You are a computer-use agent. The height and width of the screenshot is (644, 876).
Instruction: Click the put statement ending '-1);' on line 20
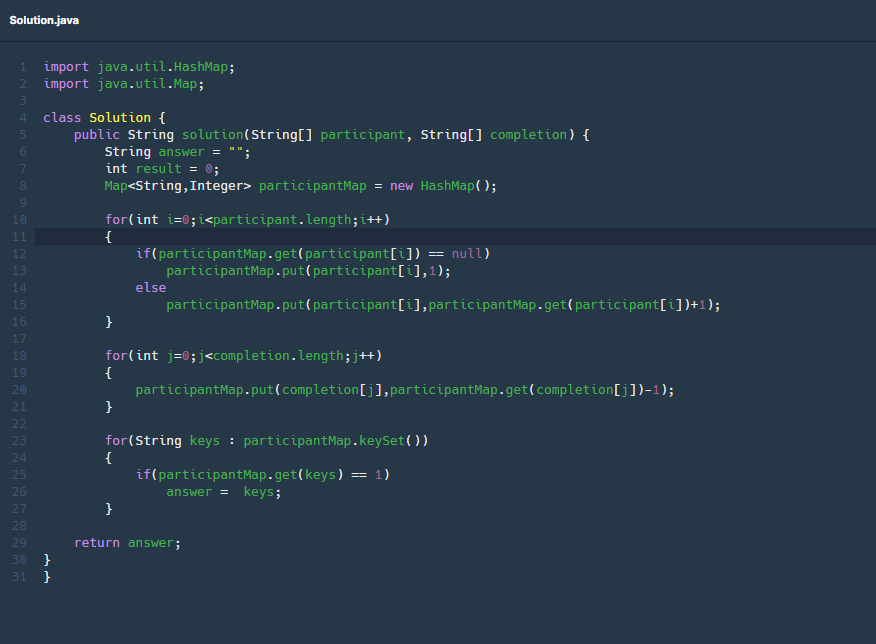[x=404, y=390]
